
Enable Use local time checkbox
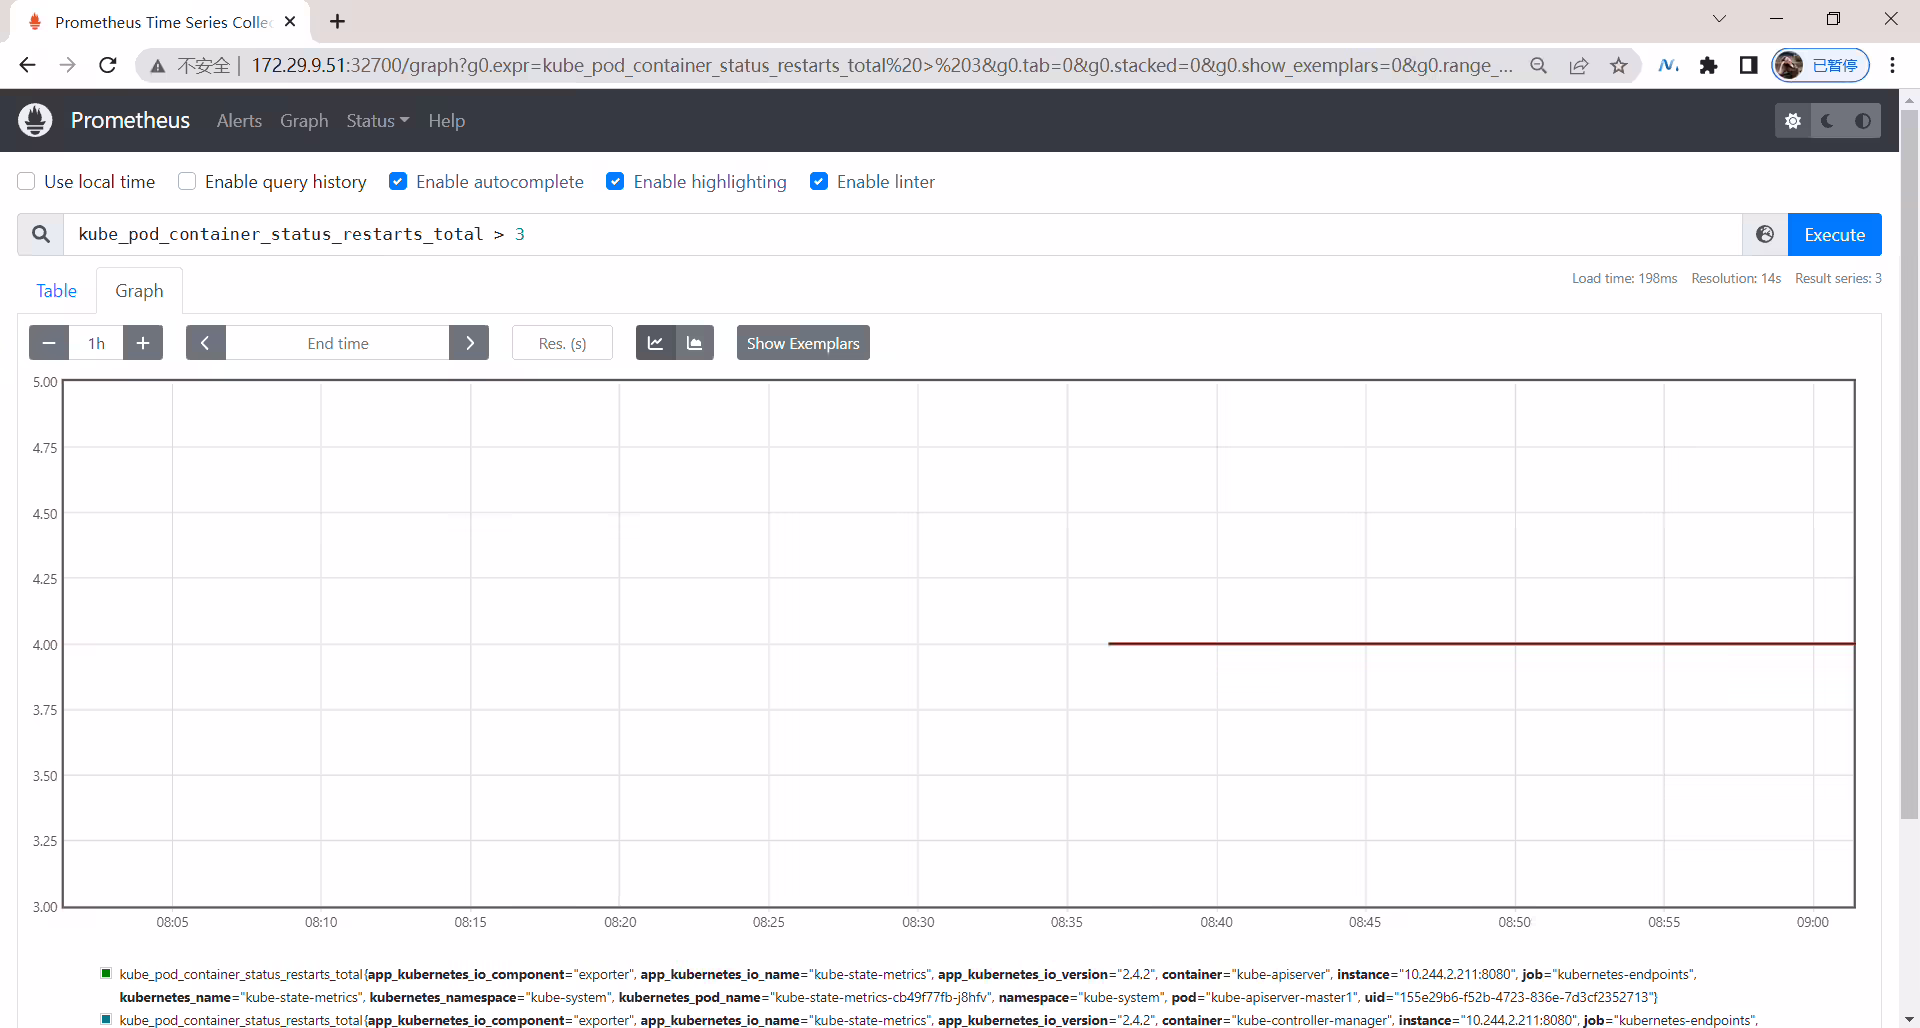coord(27,181)
